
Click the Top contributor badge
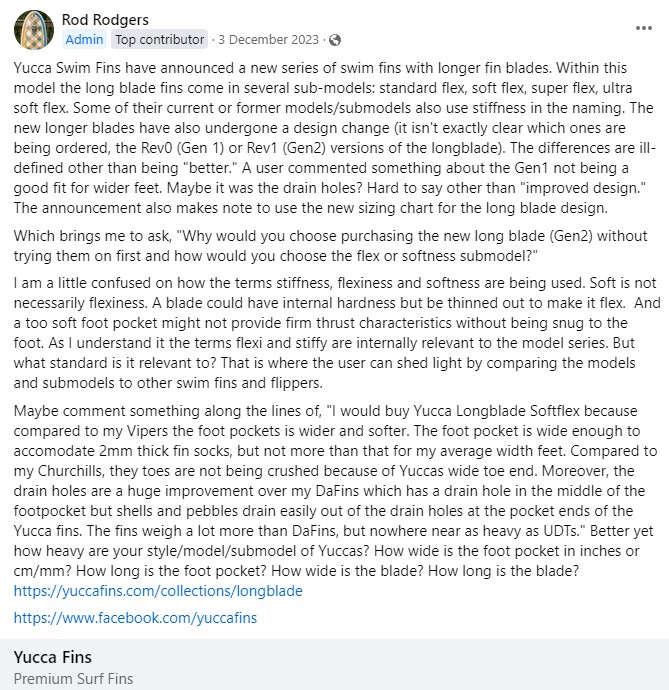[x=159, y=40]
